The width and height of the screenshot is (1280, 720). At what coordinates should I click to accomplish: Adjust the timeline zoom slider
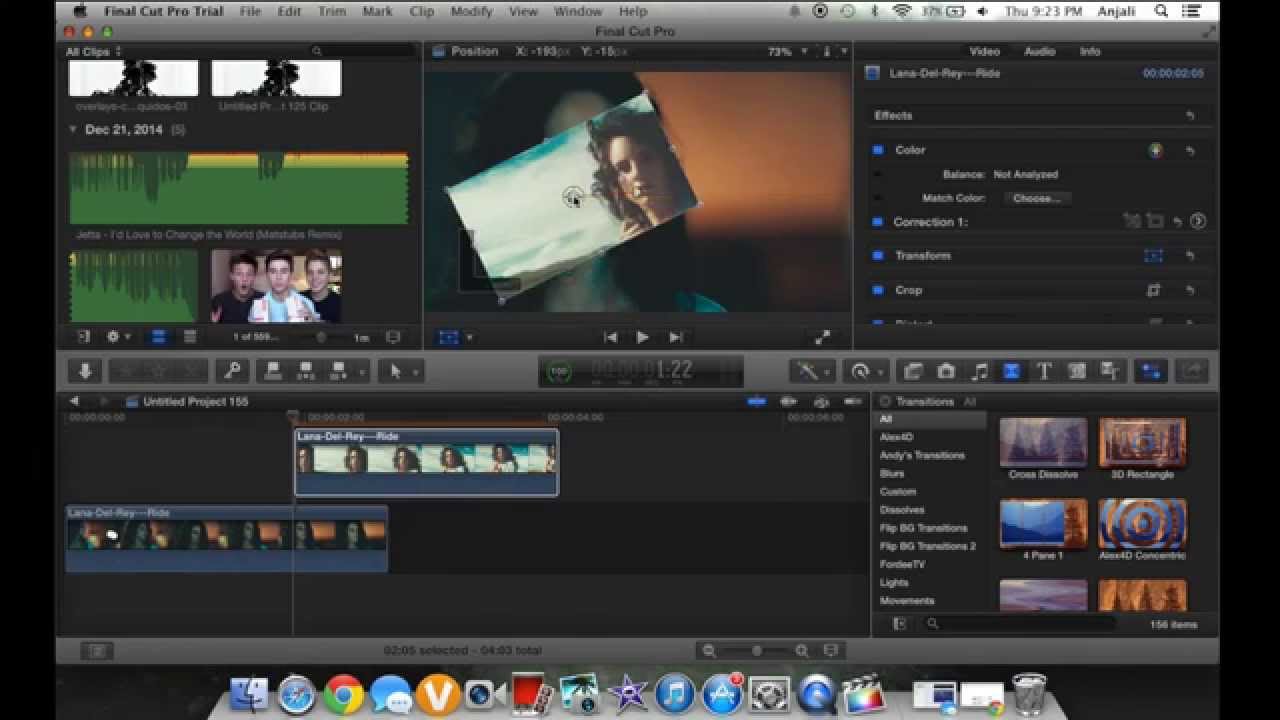coord(757,651)
